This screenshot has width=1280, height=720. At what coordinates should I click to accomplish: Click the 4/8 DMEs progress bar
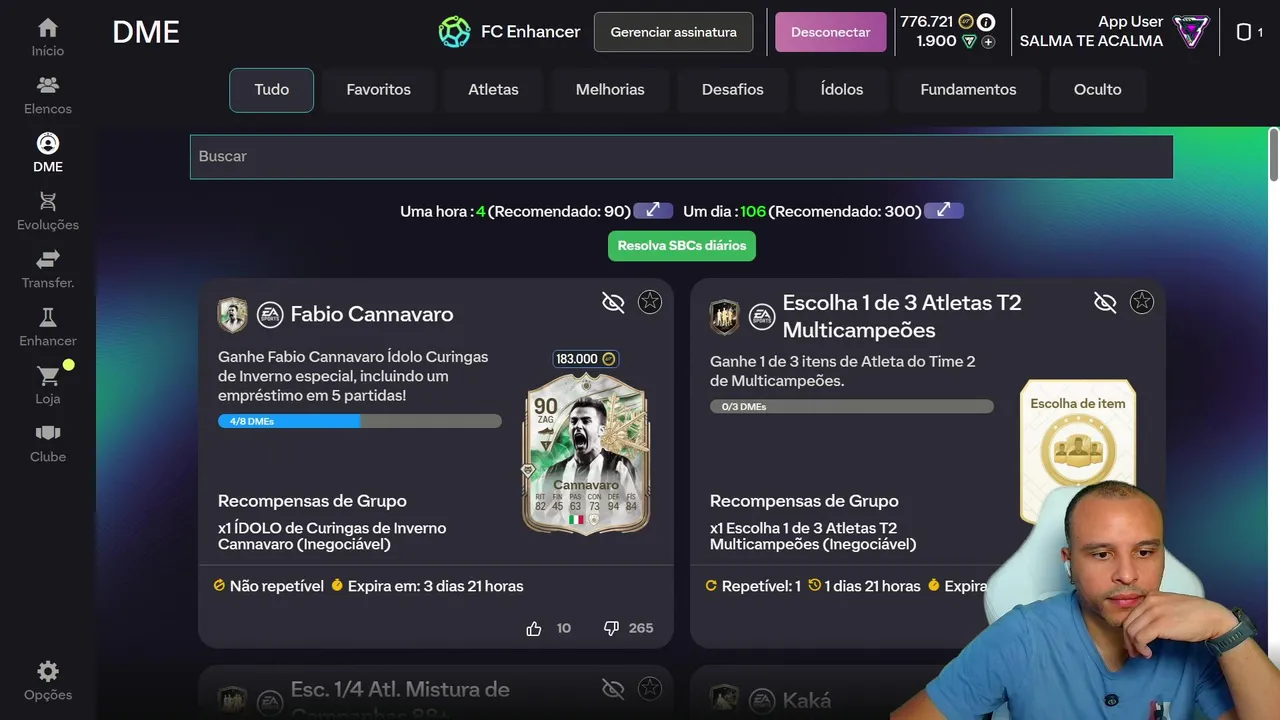360,421
